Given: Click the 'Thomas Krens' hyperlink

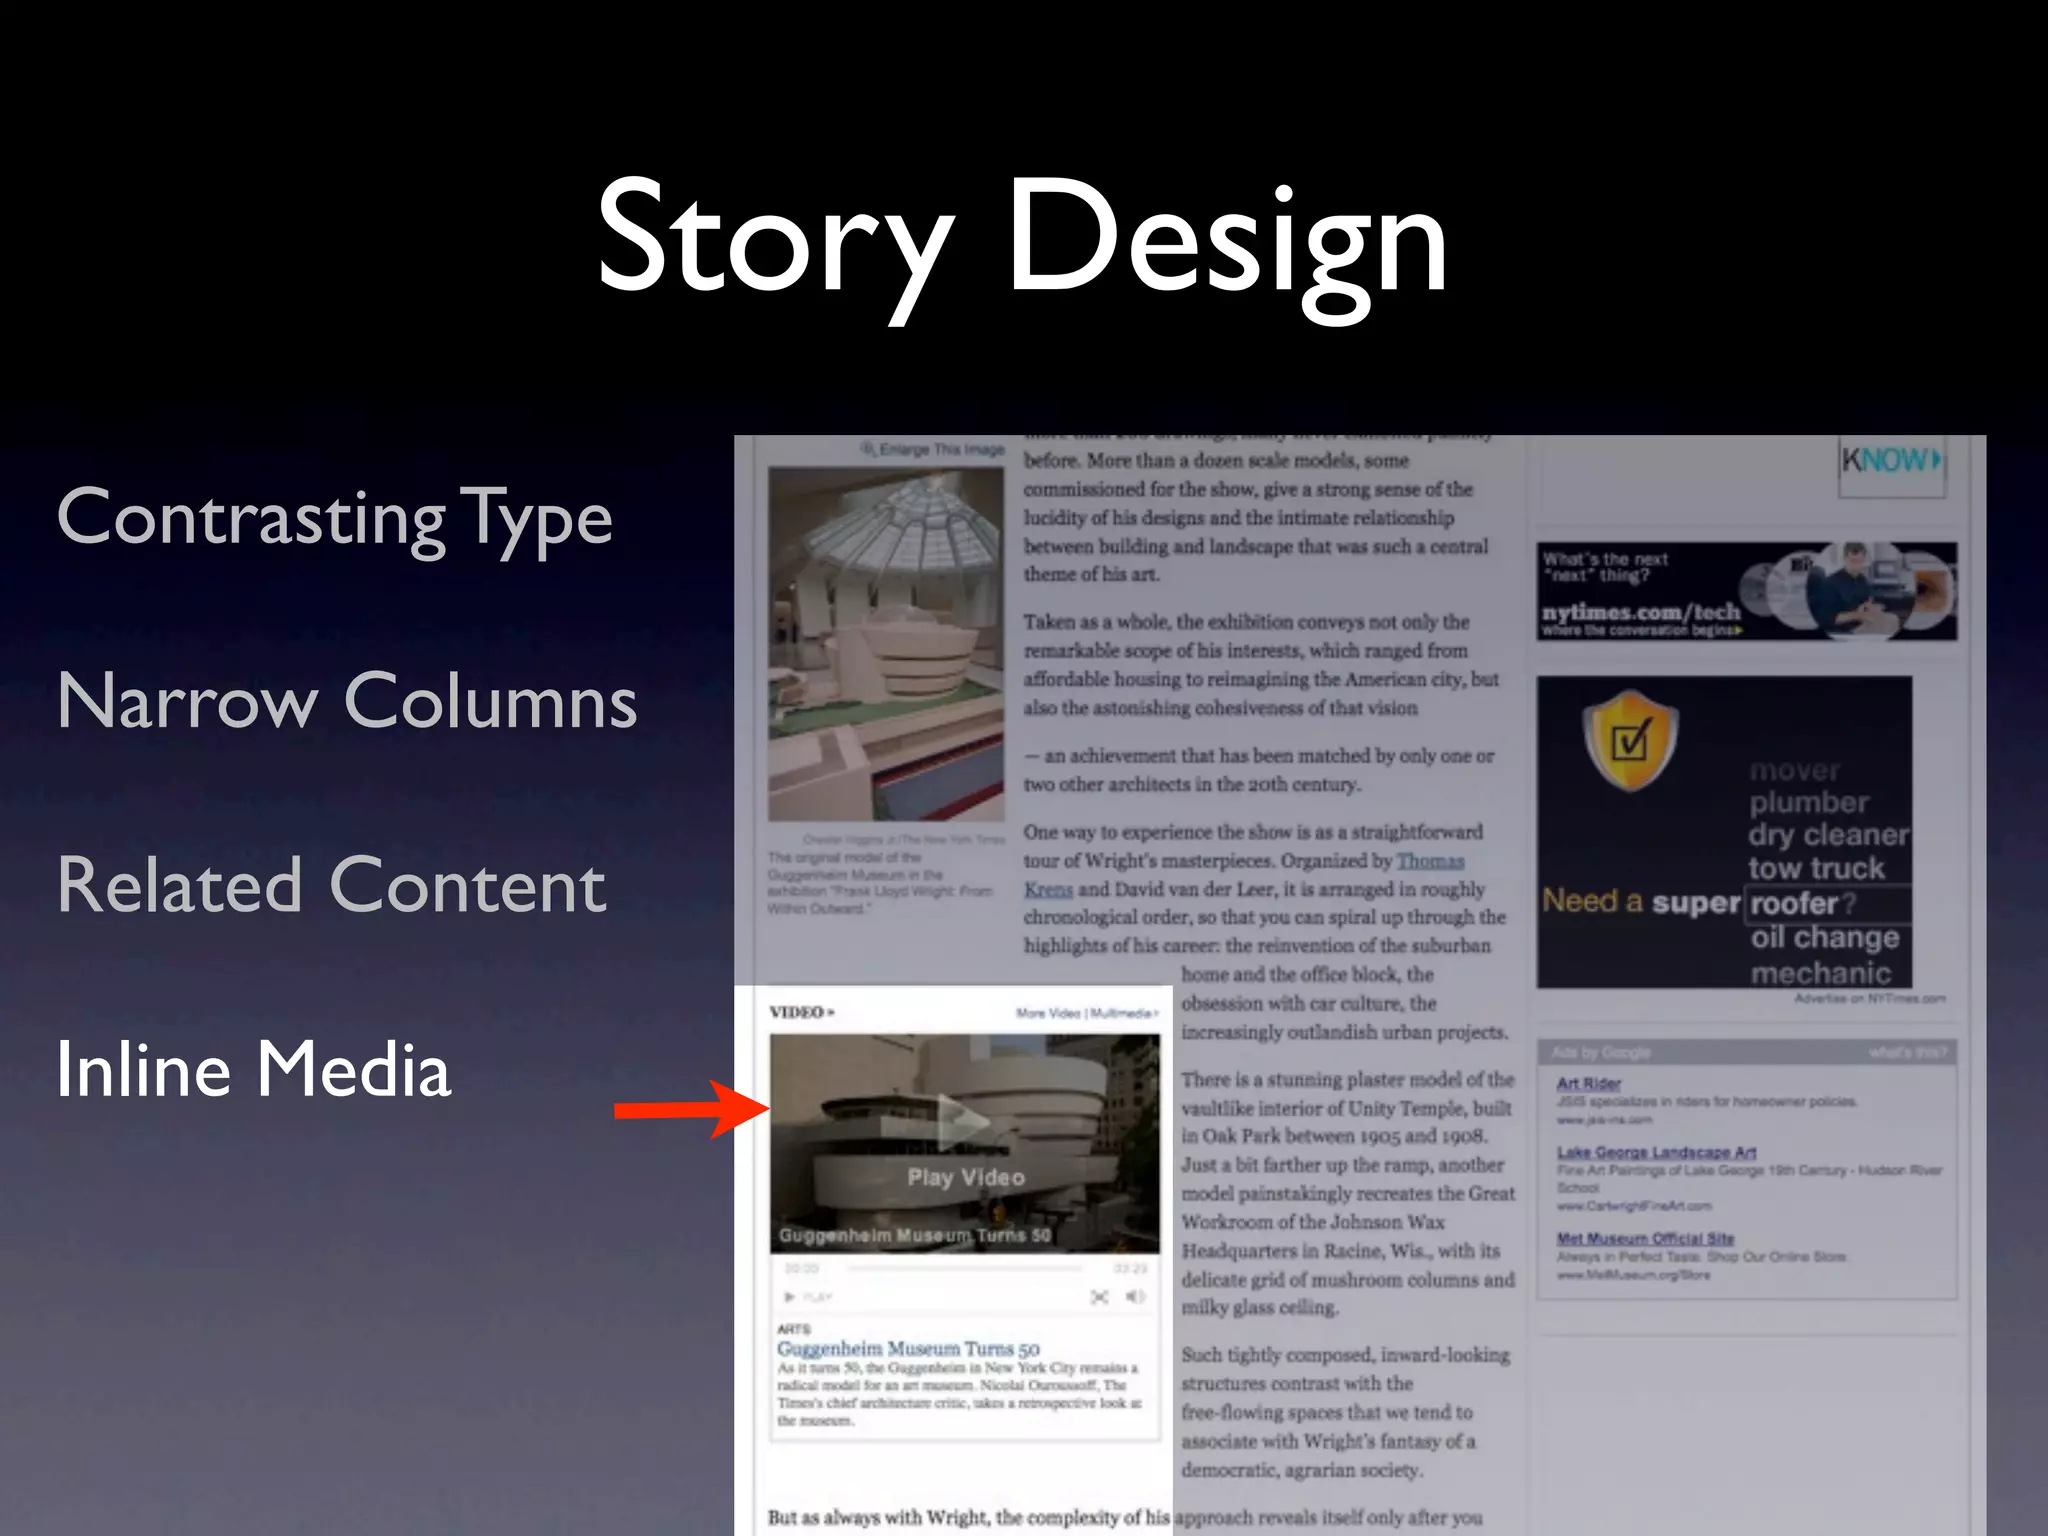Looking at the screenshot, I should point(1431,861).
